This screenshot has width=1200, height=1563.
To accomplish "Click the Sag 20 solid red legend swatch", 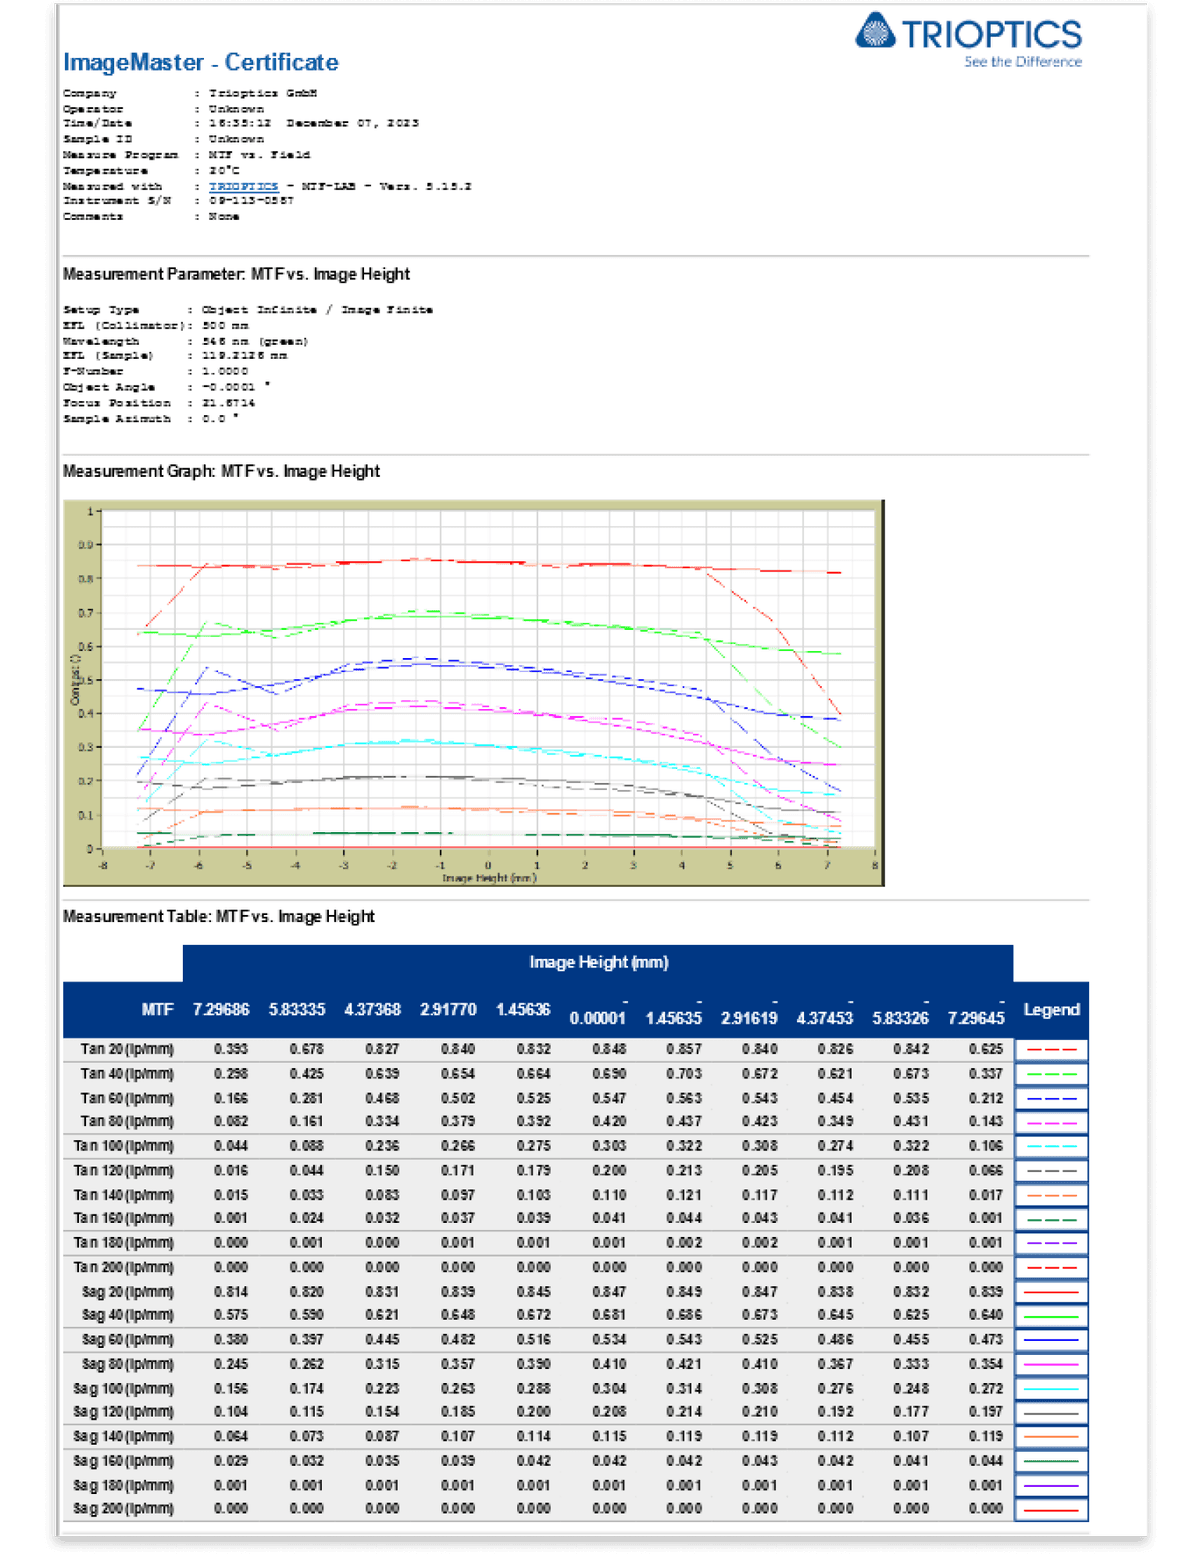I will (1051, 1292).
